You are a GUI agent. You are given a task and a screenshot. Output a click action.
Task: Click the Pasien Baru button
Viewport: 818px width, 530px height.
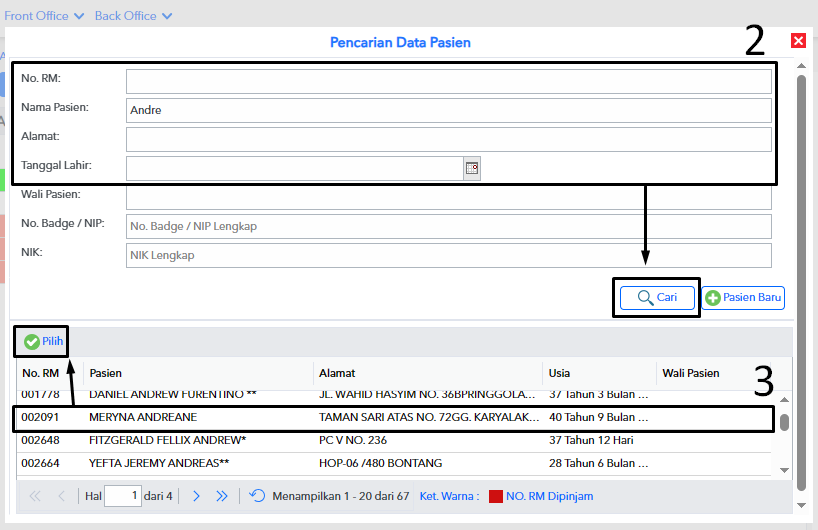[743, 298]
